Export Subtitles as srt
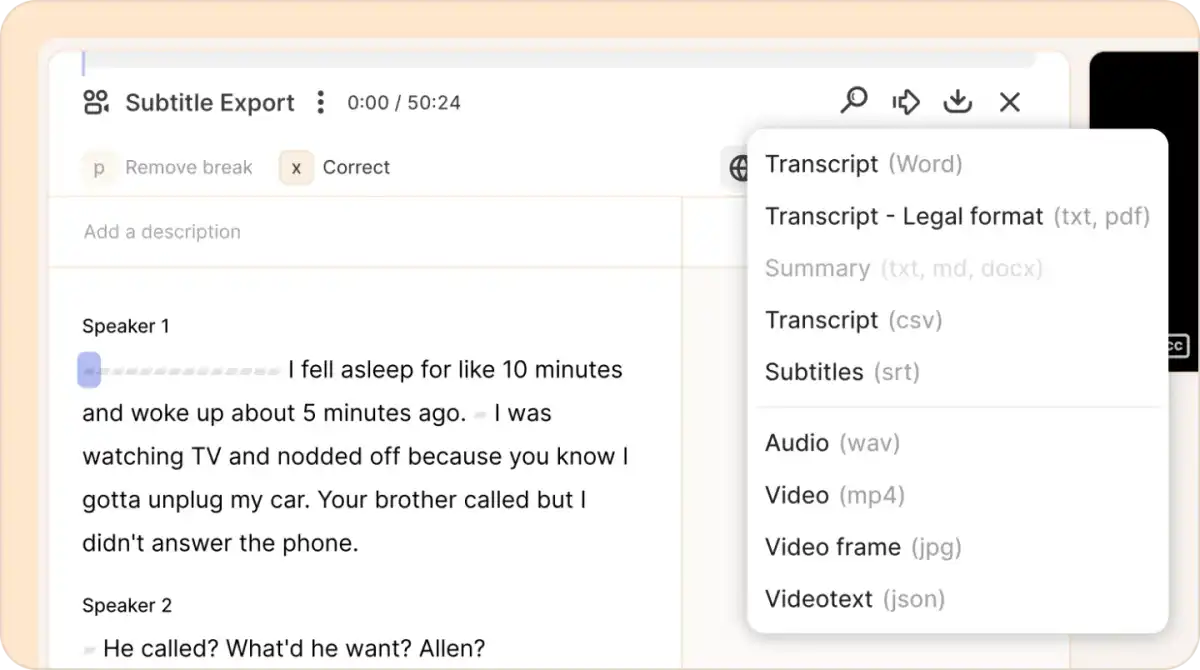The width and height of the screenshot is (1200, 670). tap(841, 372)
